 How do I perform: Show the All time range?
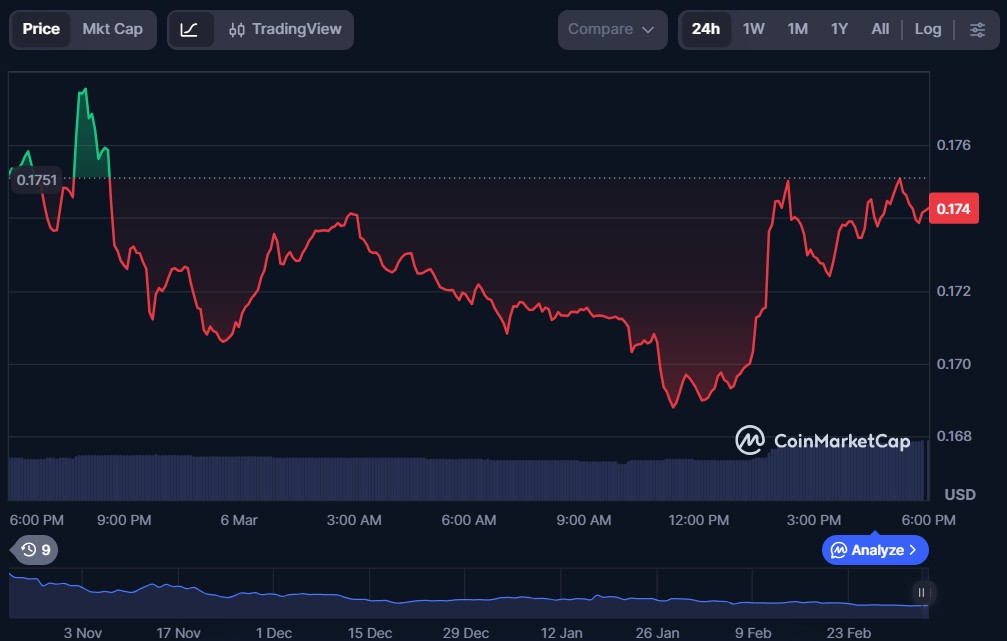880,30
